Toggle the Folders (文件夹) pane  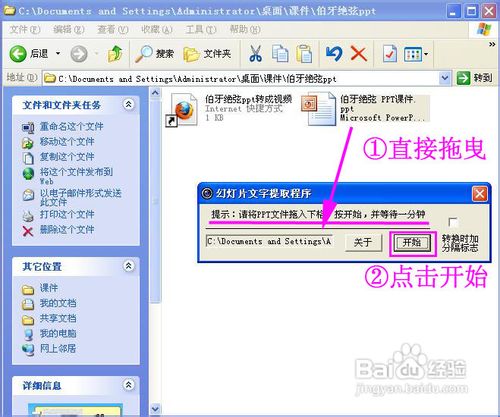tap(207, 54)
